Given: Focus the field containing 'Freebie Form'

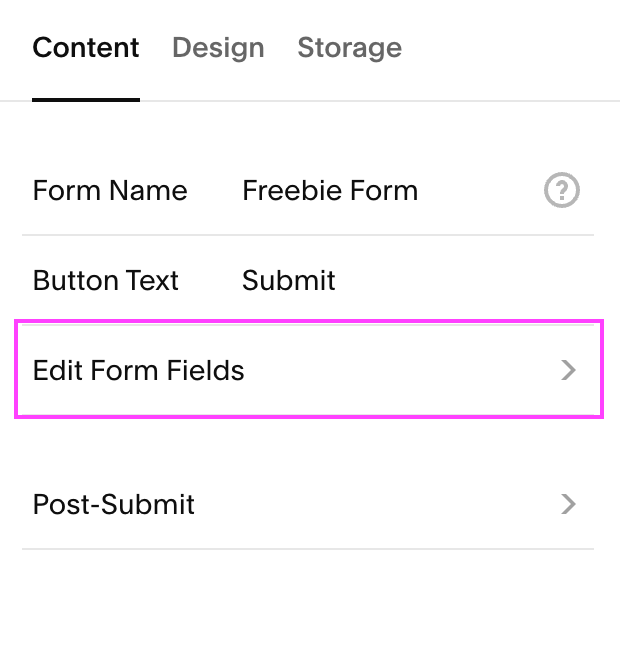Looking at the screenshot, I should pos(330,191).
